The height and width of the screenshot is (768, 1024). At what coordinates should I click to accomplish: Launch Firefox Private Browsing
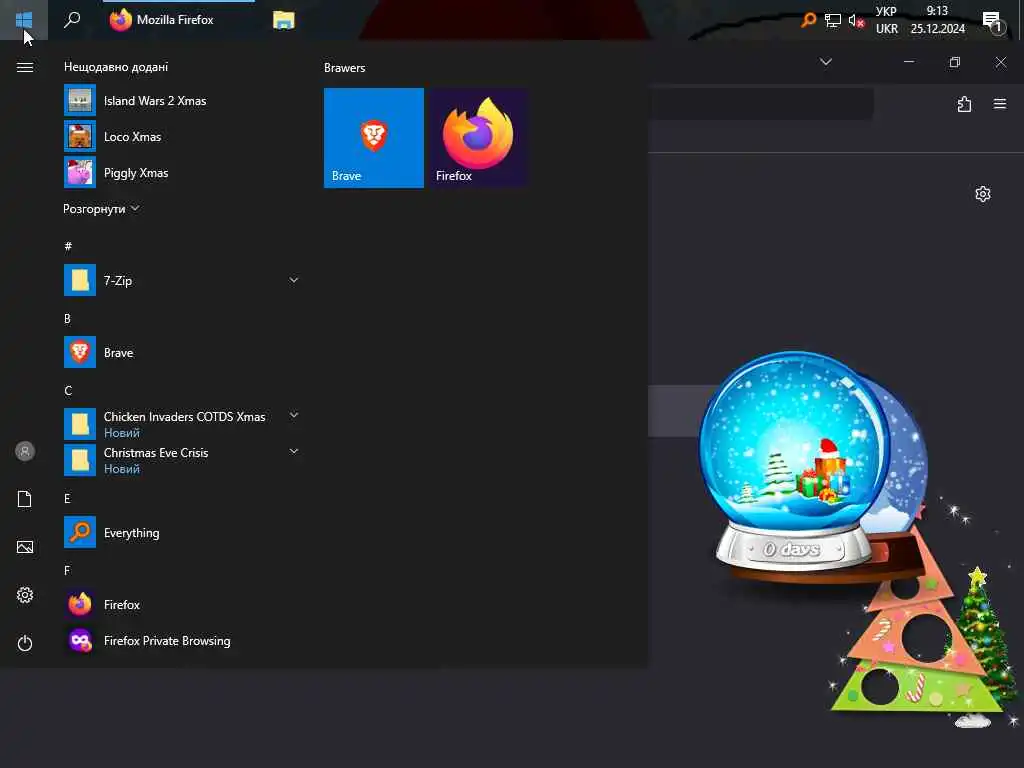click(x=181, y=640)
